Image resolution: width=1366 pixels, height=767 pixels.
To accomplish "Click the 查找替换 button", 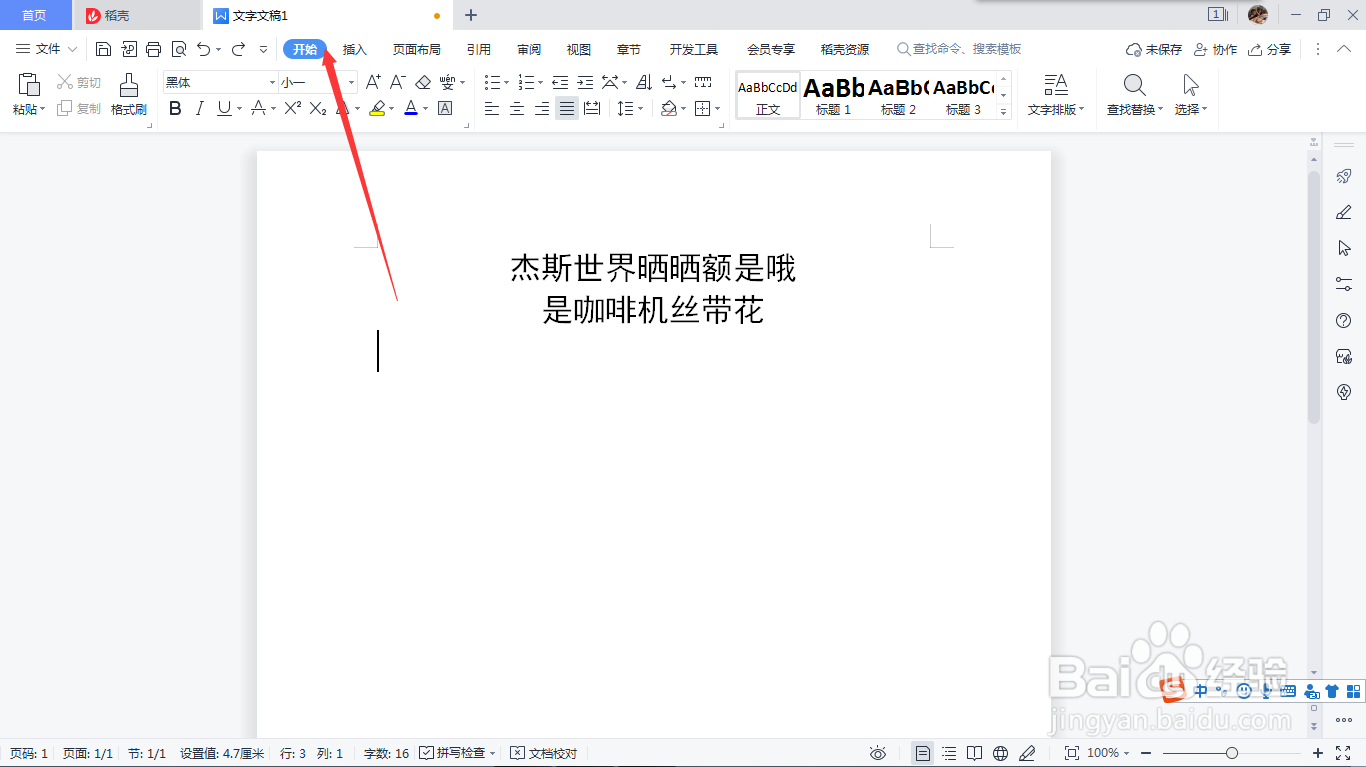I will pyautogui.click(x=1133, y=95).
